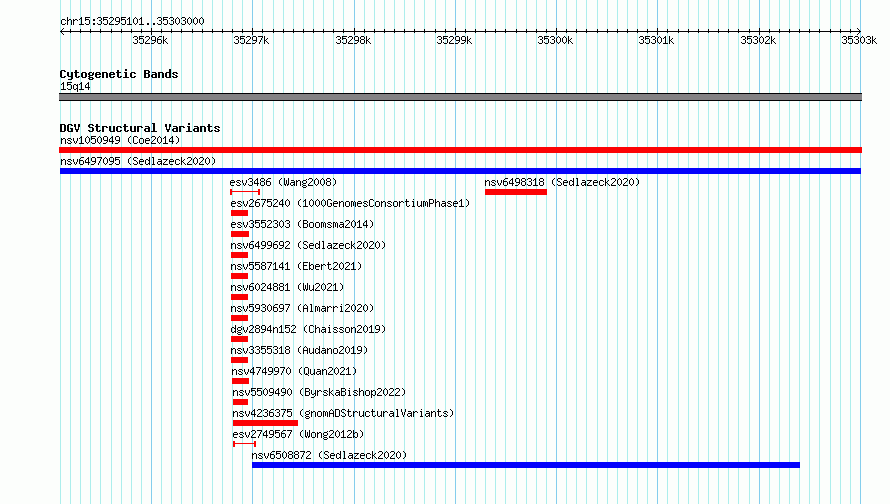The image size is (890, 504).
Task: Click the 35298k ruler tick label
Action: (353, 40)
